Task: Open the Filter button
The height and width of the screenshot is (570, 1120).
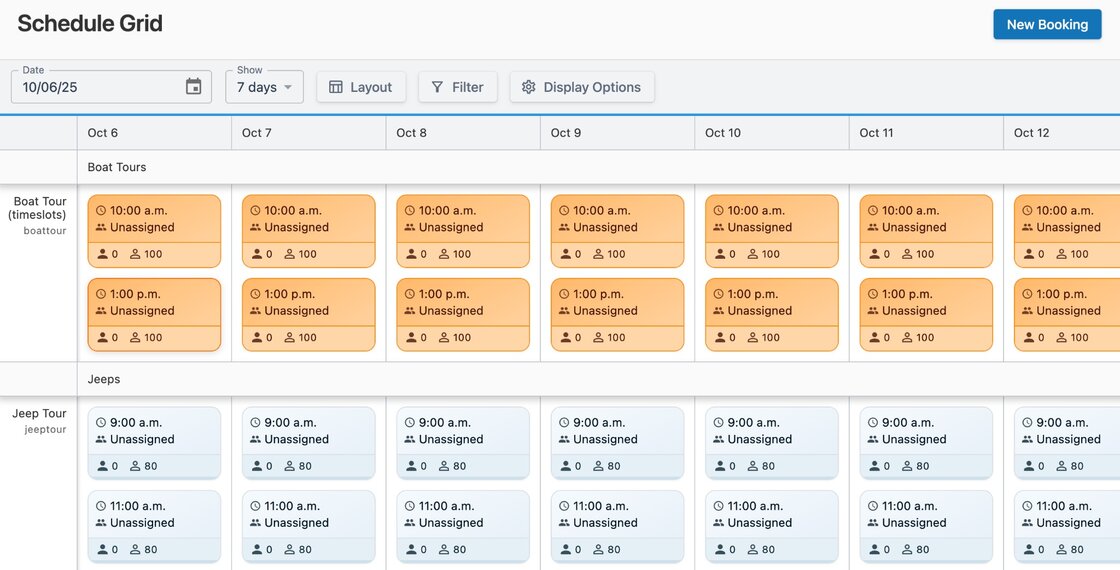Action: 457,87
